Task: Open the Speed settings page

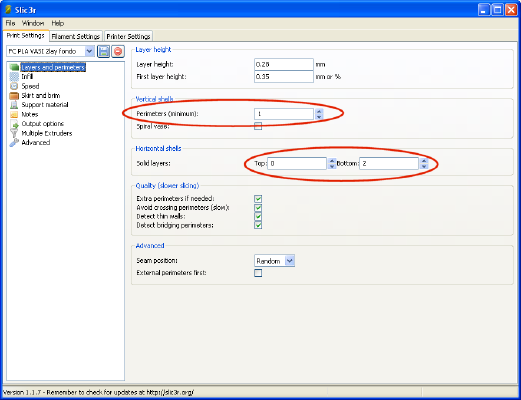Action: pyautogui.click(x=30, y=86)
